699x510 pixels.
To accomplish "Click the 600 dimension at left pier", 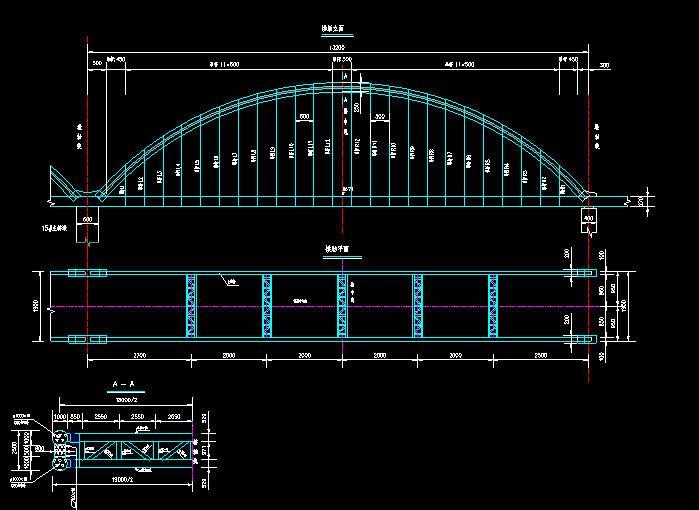I will pyautogui.click(x=87, y=218).
